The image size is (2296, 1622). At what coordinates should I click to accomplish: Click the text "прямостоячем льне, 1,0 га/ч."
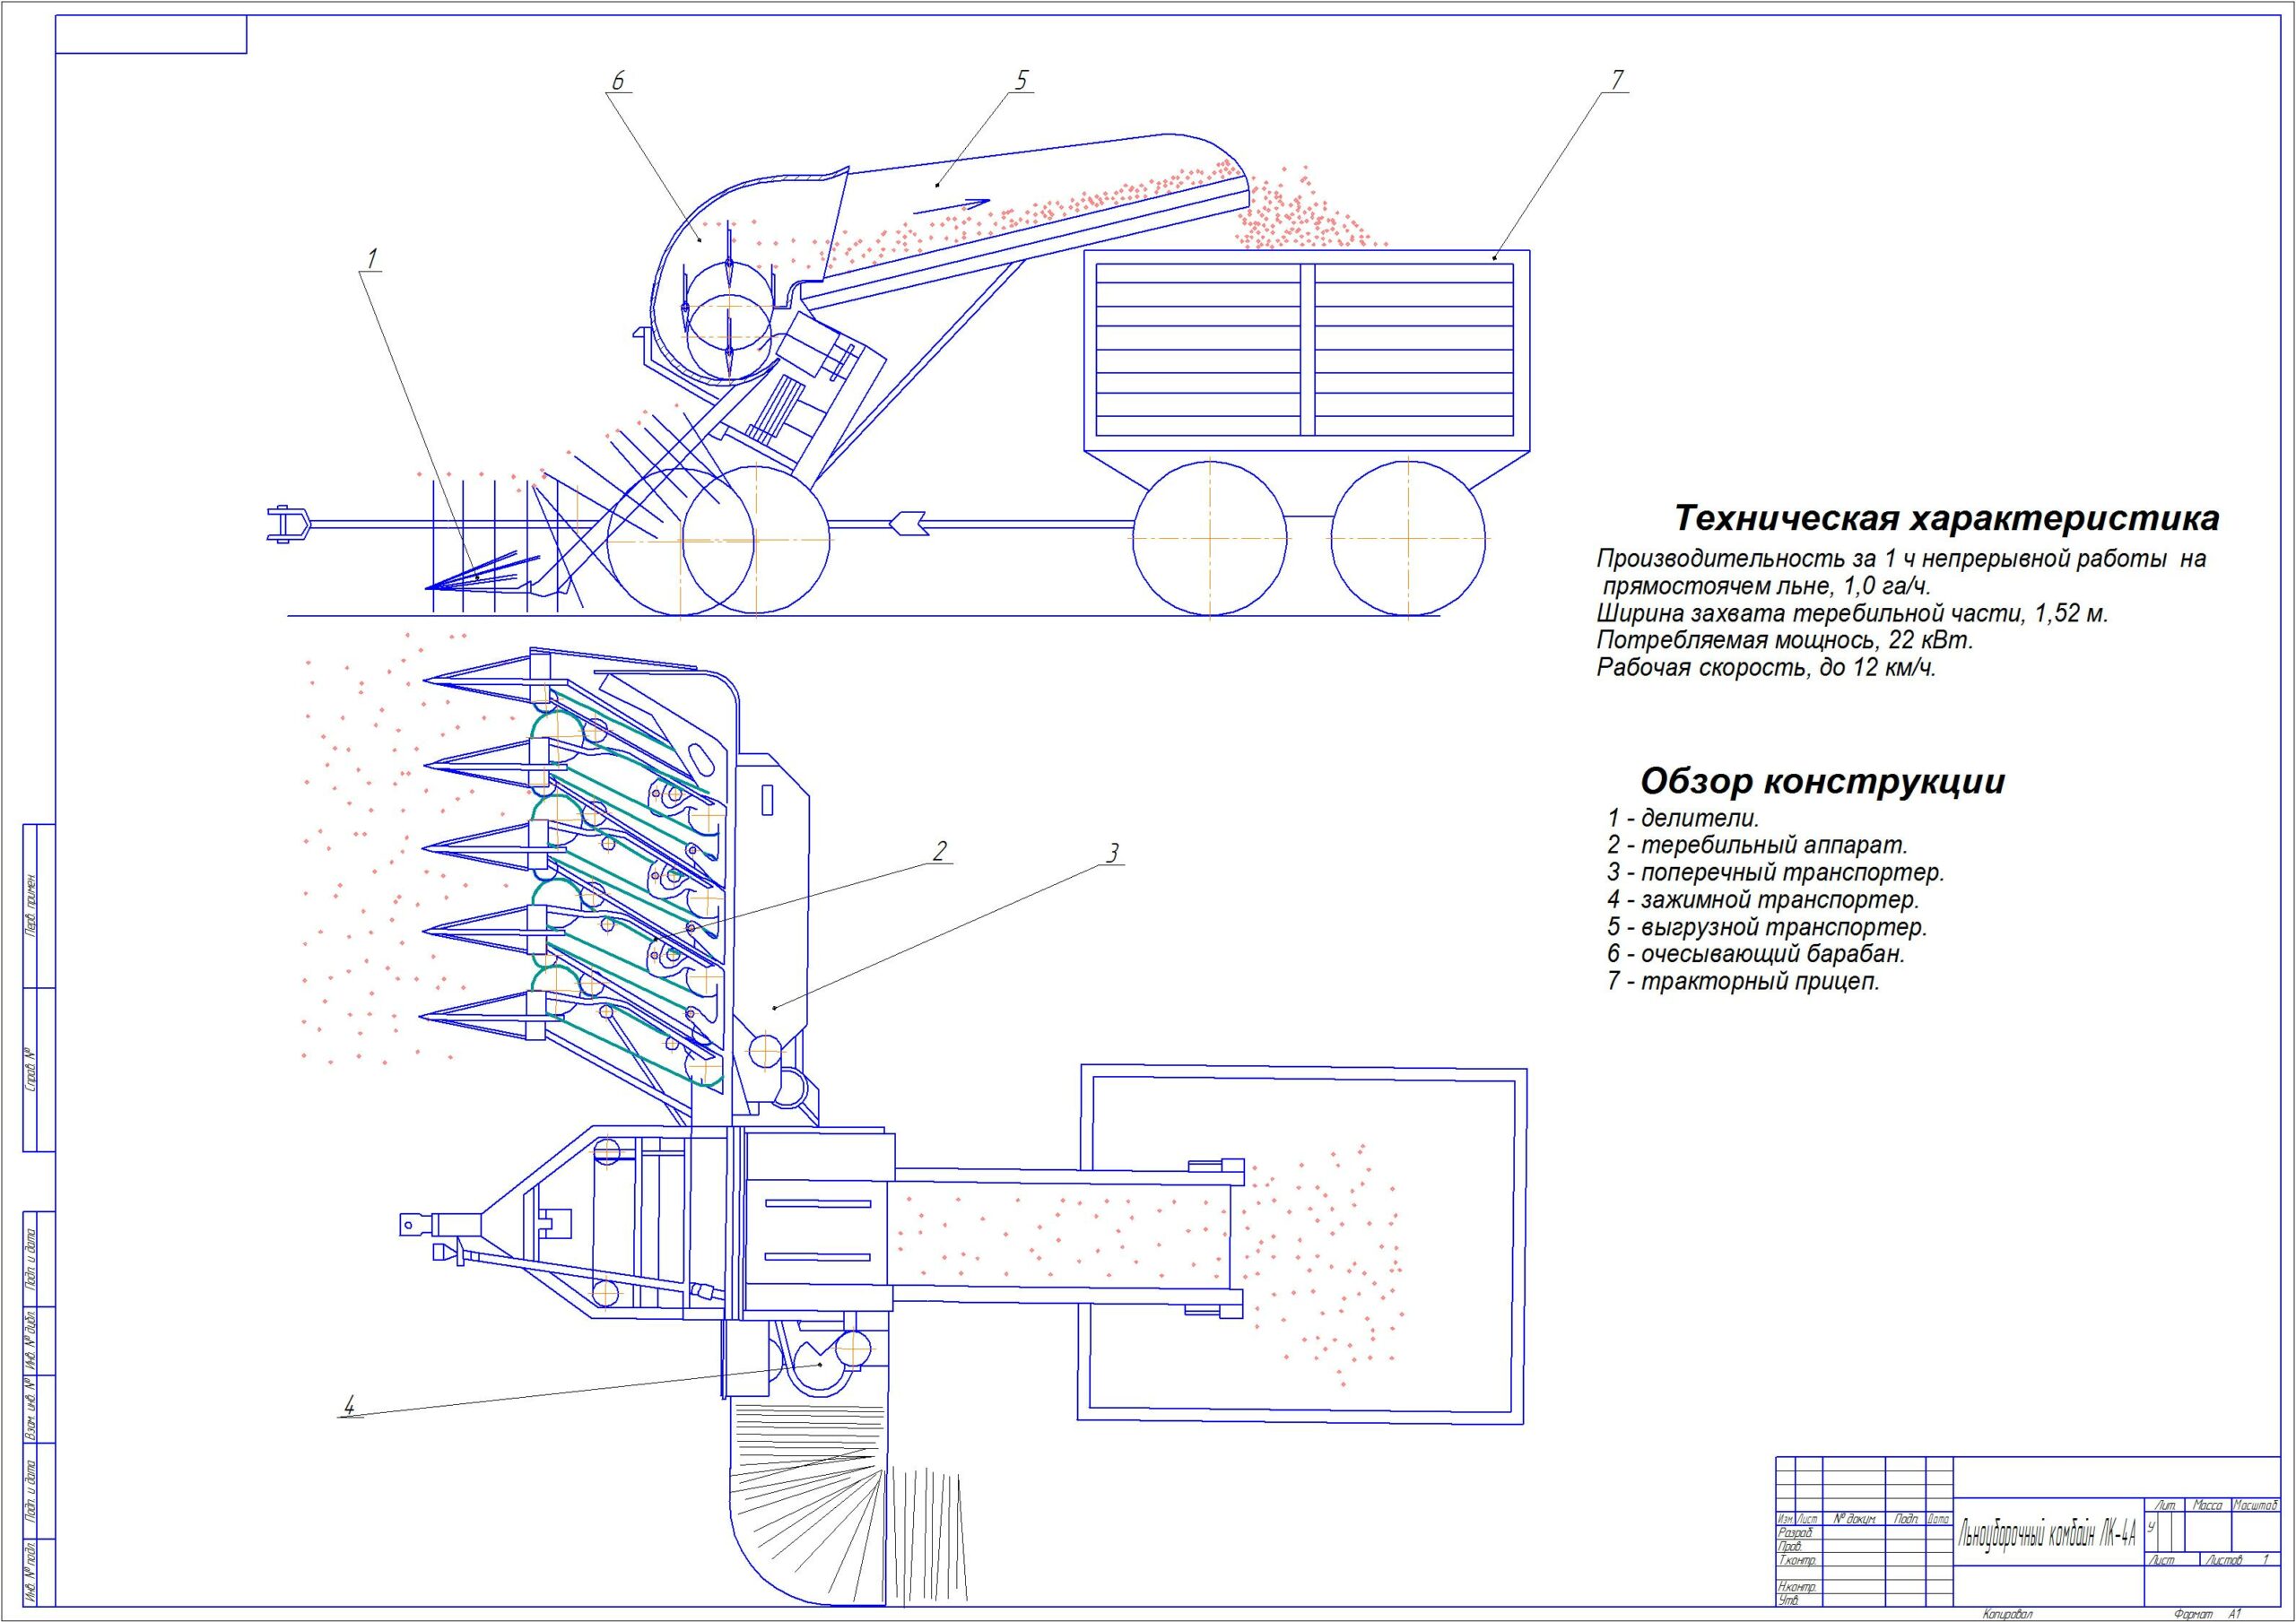coord(1766,586)
